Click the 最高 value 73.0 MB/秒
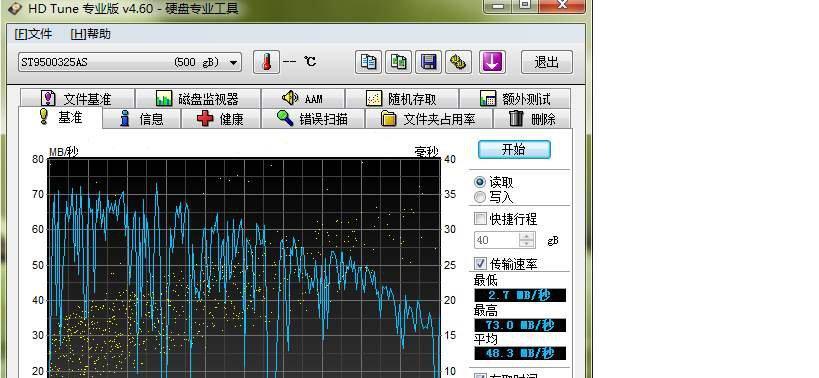 (520, 325)
